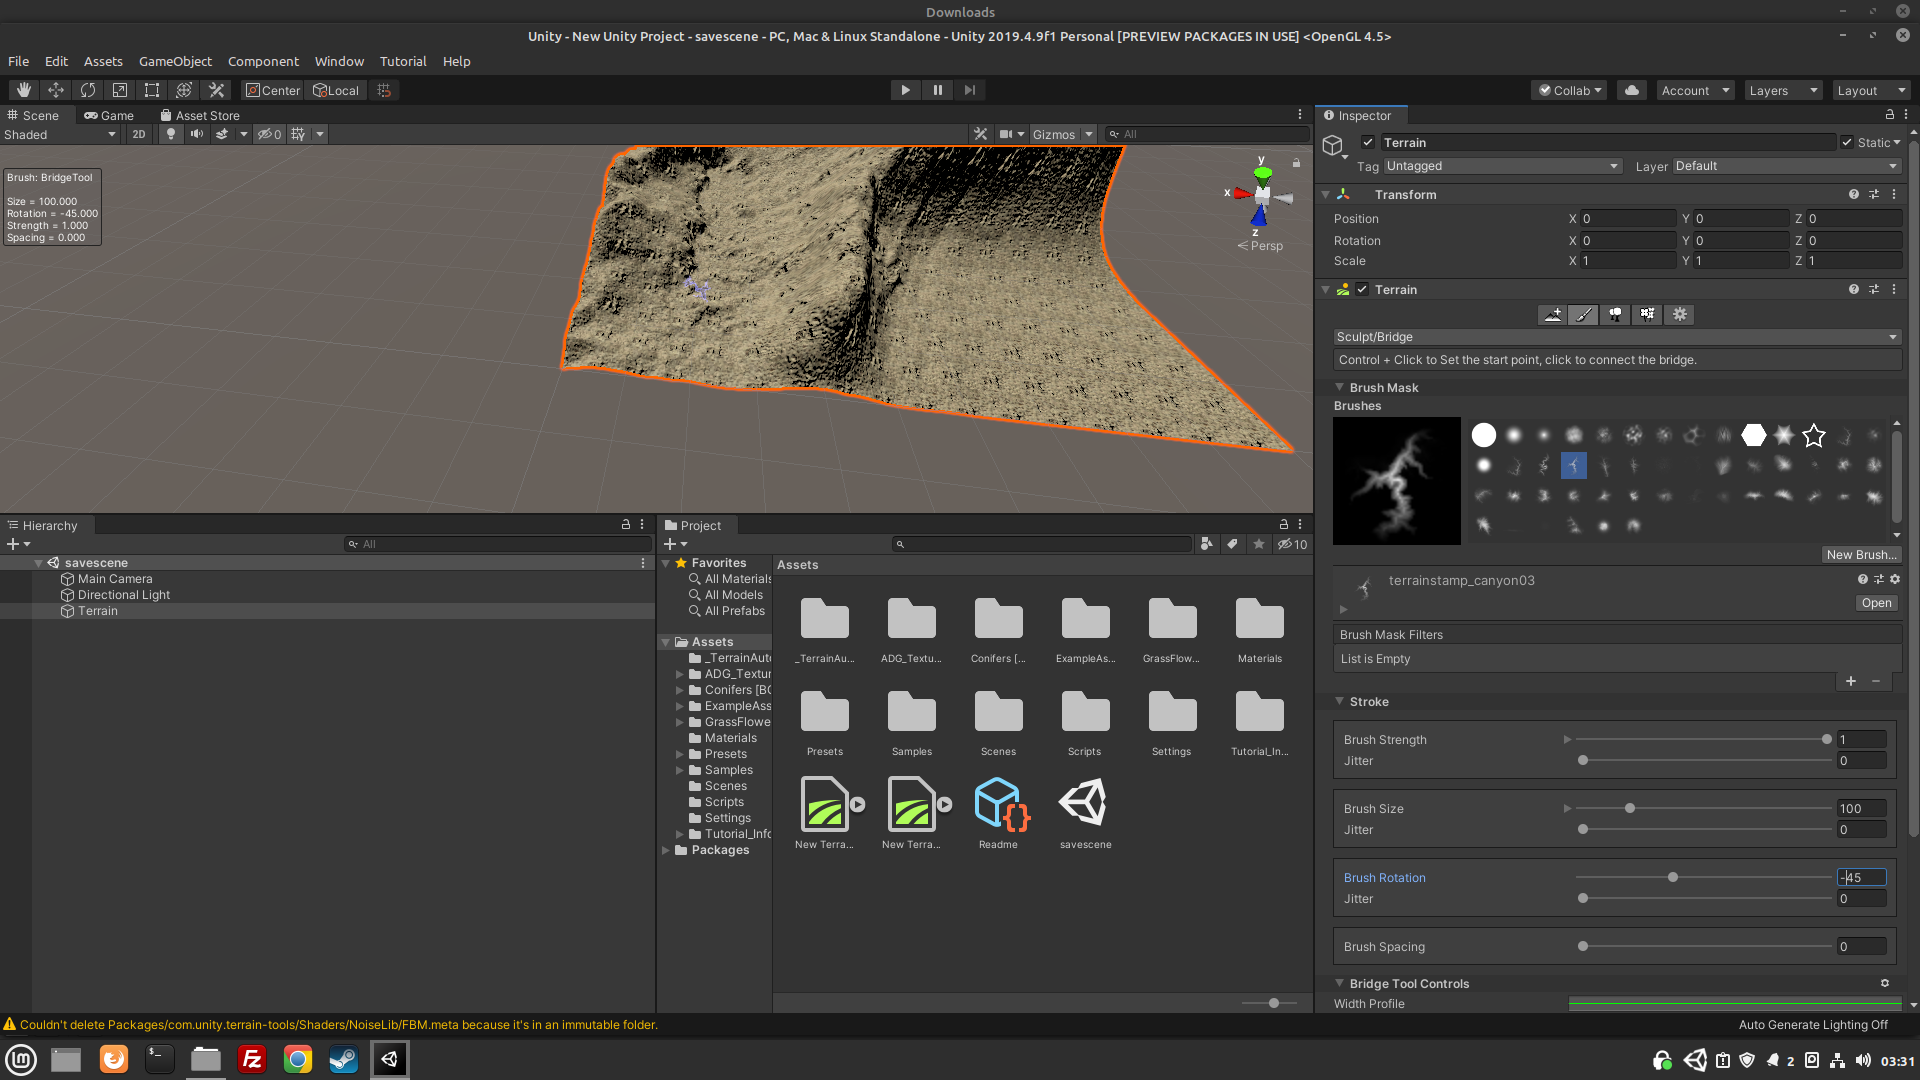
Task: Collapse the Stroke section
Action: pyautogui.click(x=1340, y=702)
